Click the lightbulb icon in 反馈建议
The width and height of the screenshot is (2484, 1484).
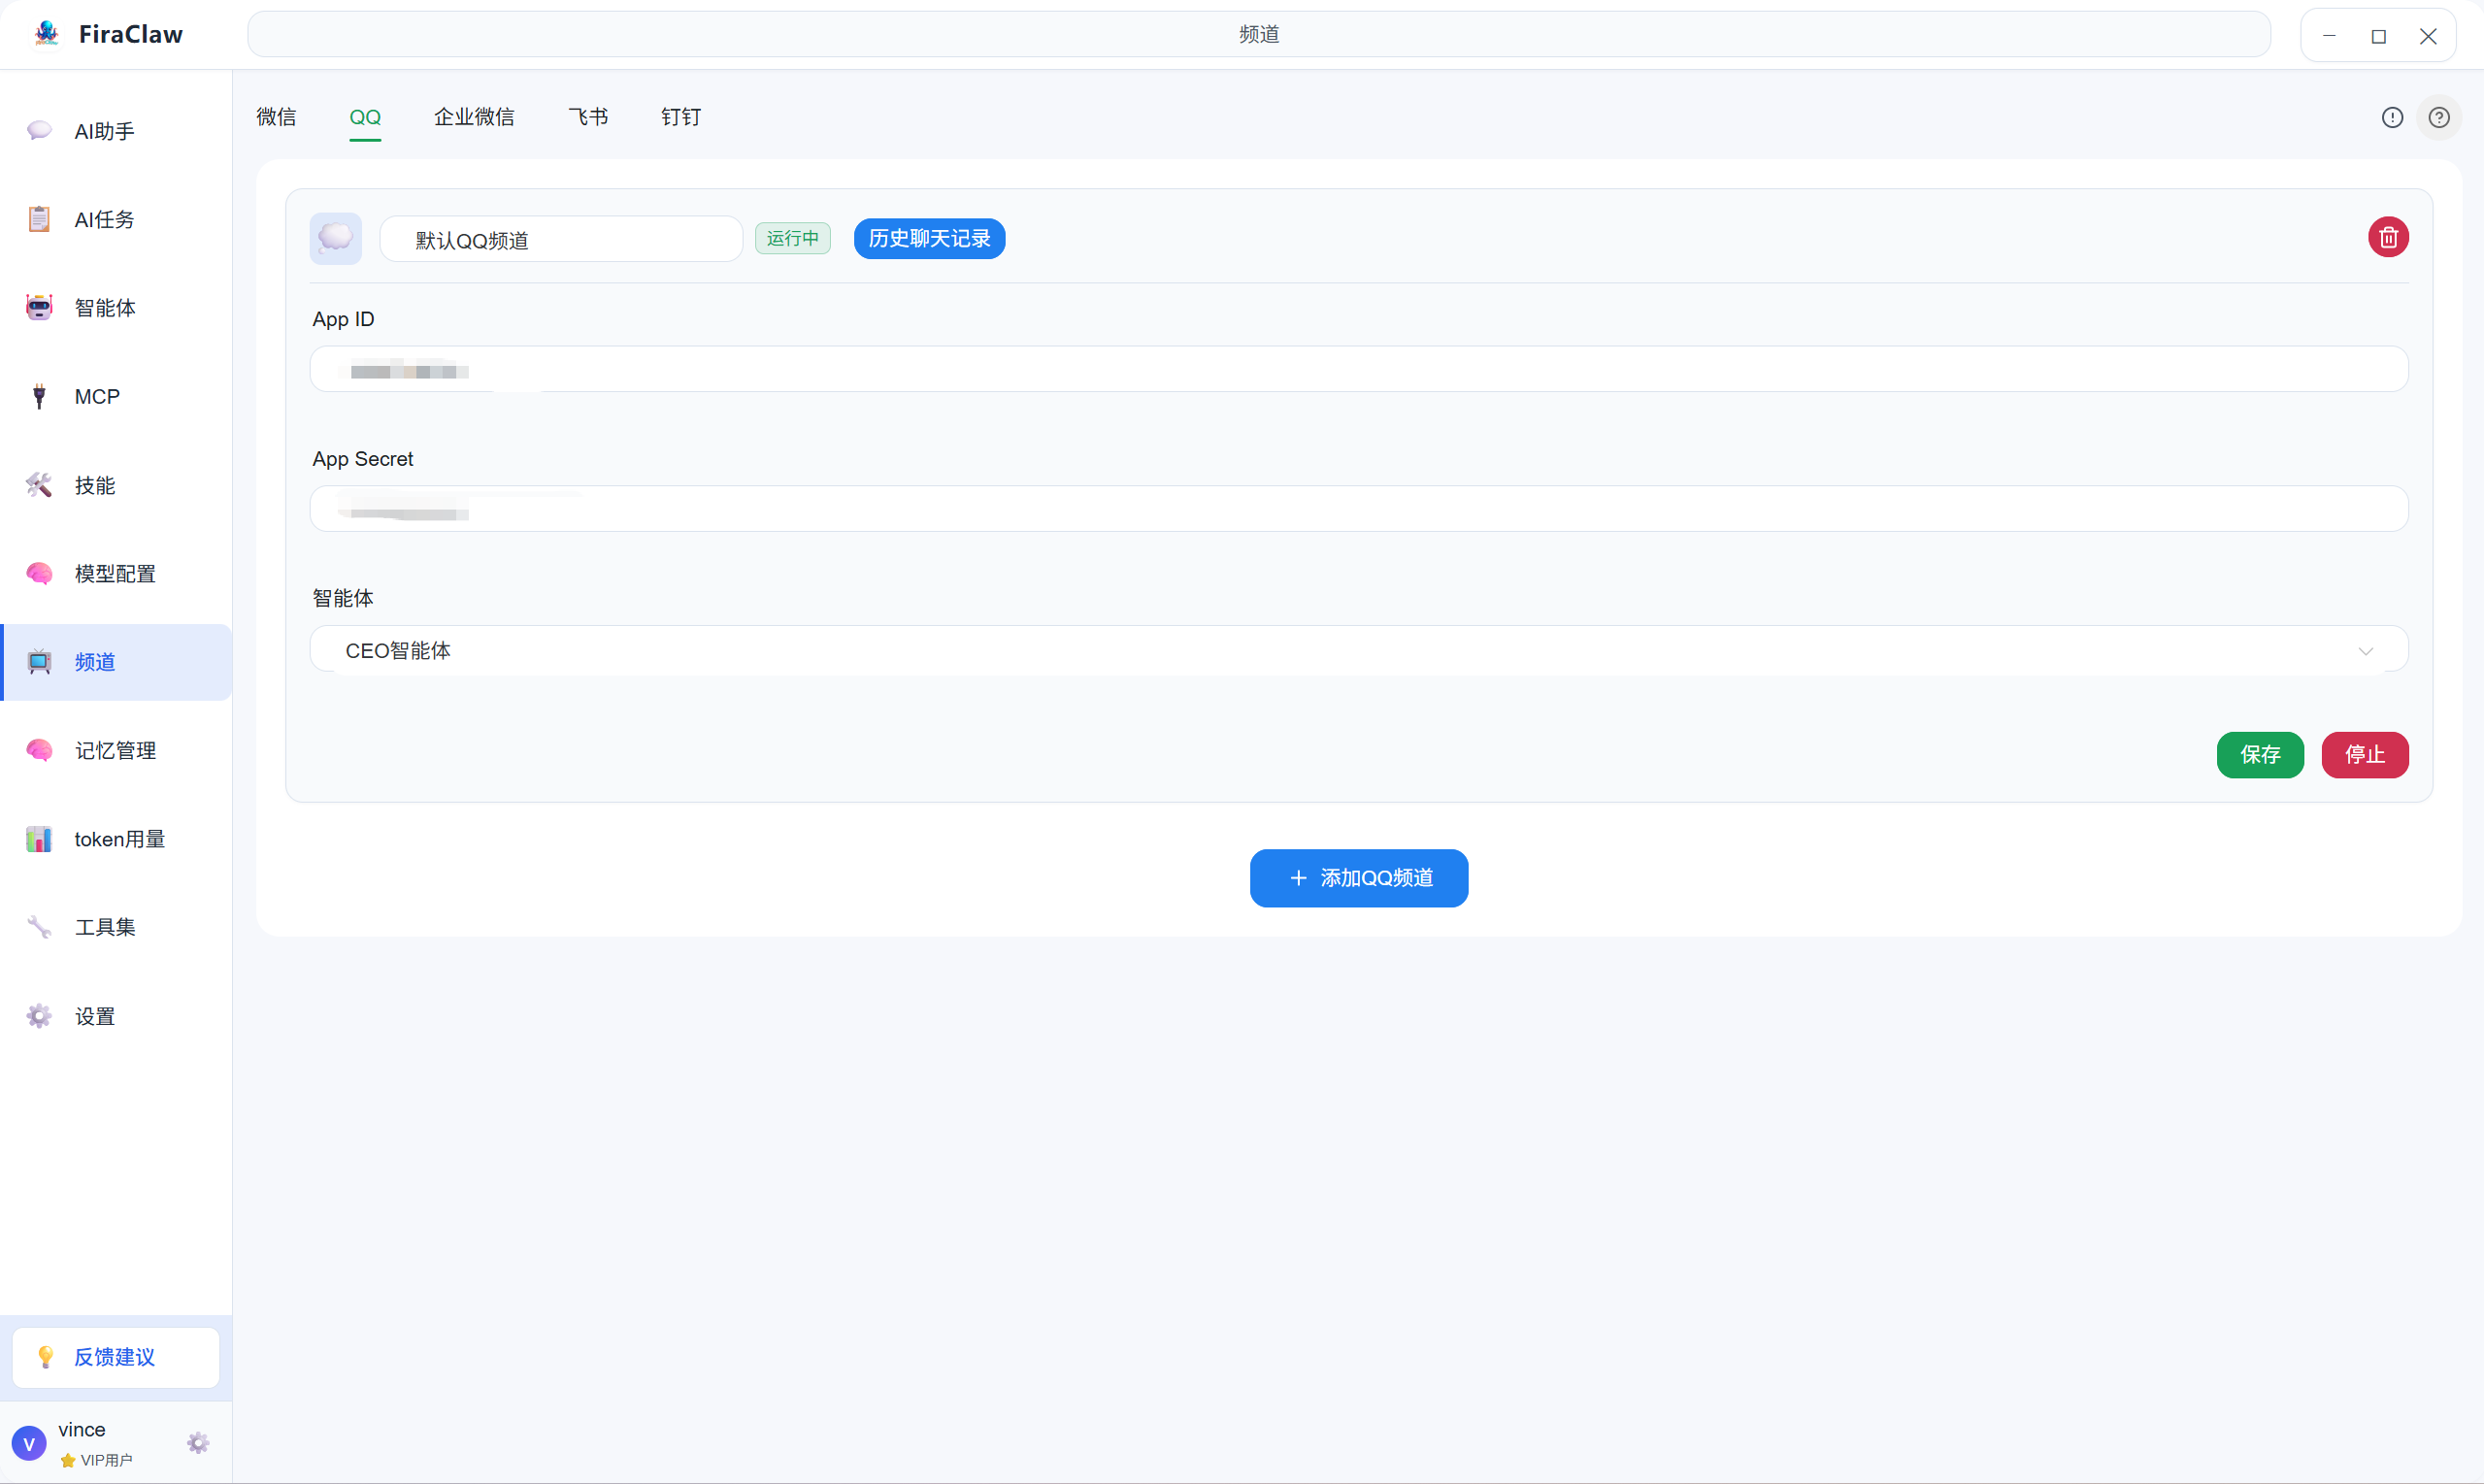pos(45,1357)
